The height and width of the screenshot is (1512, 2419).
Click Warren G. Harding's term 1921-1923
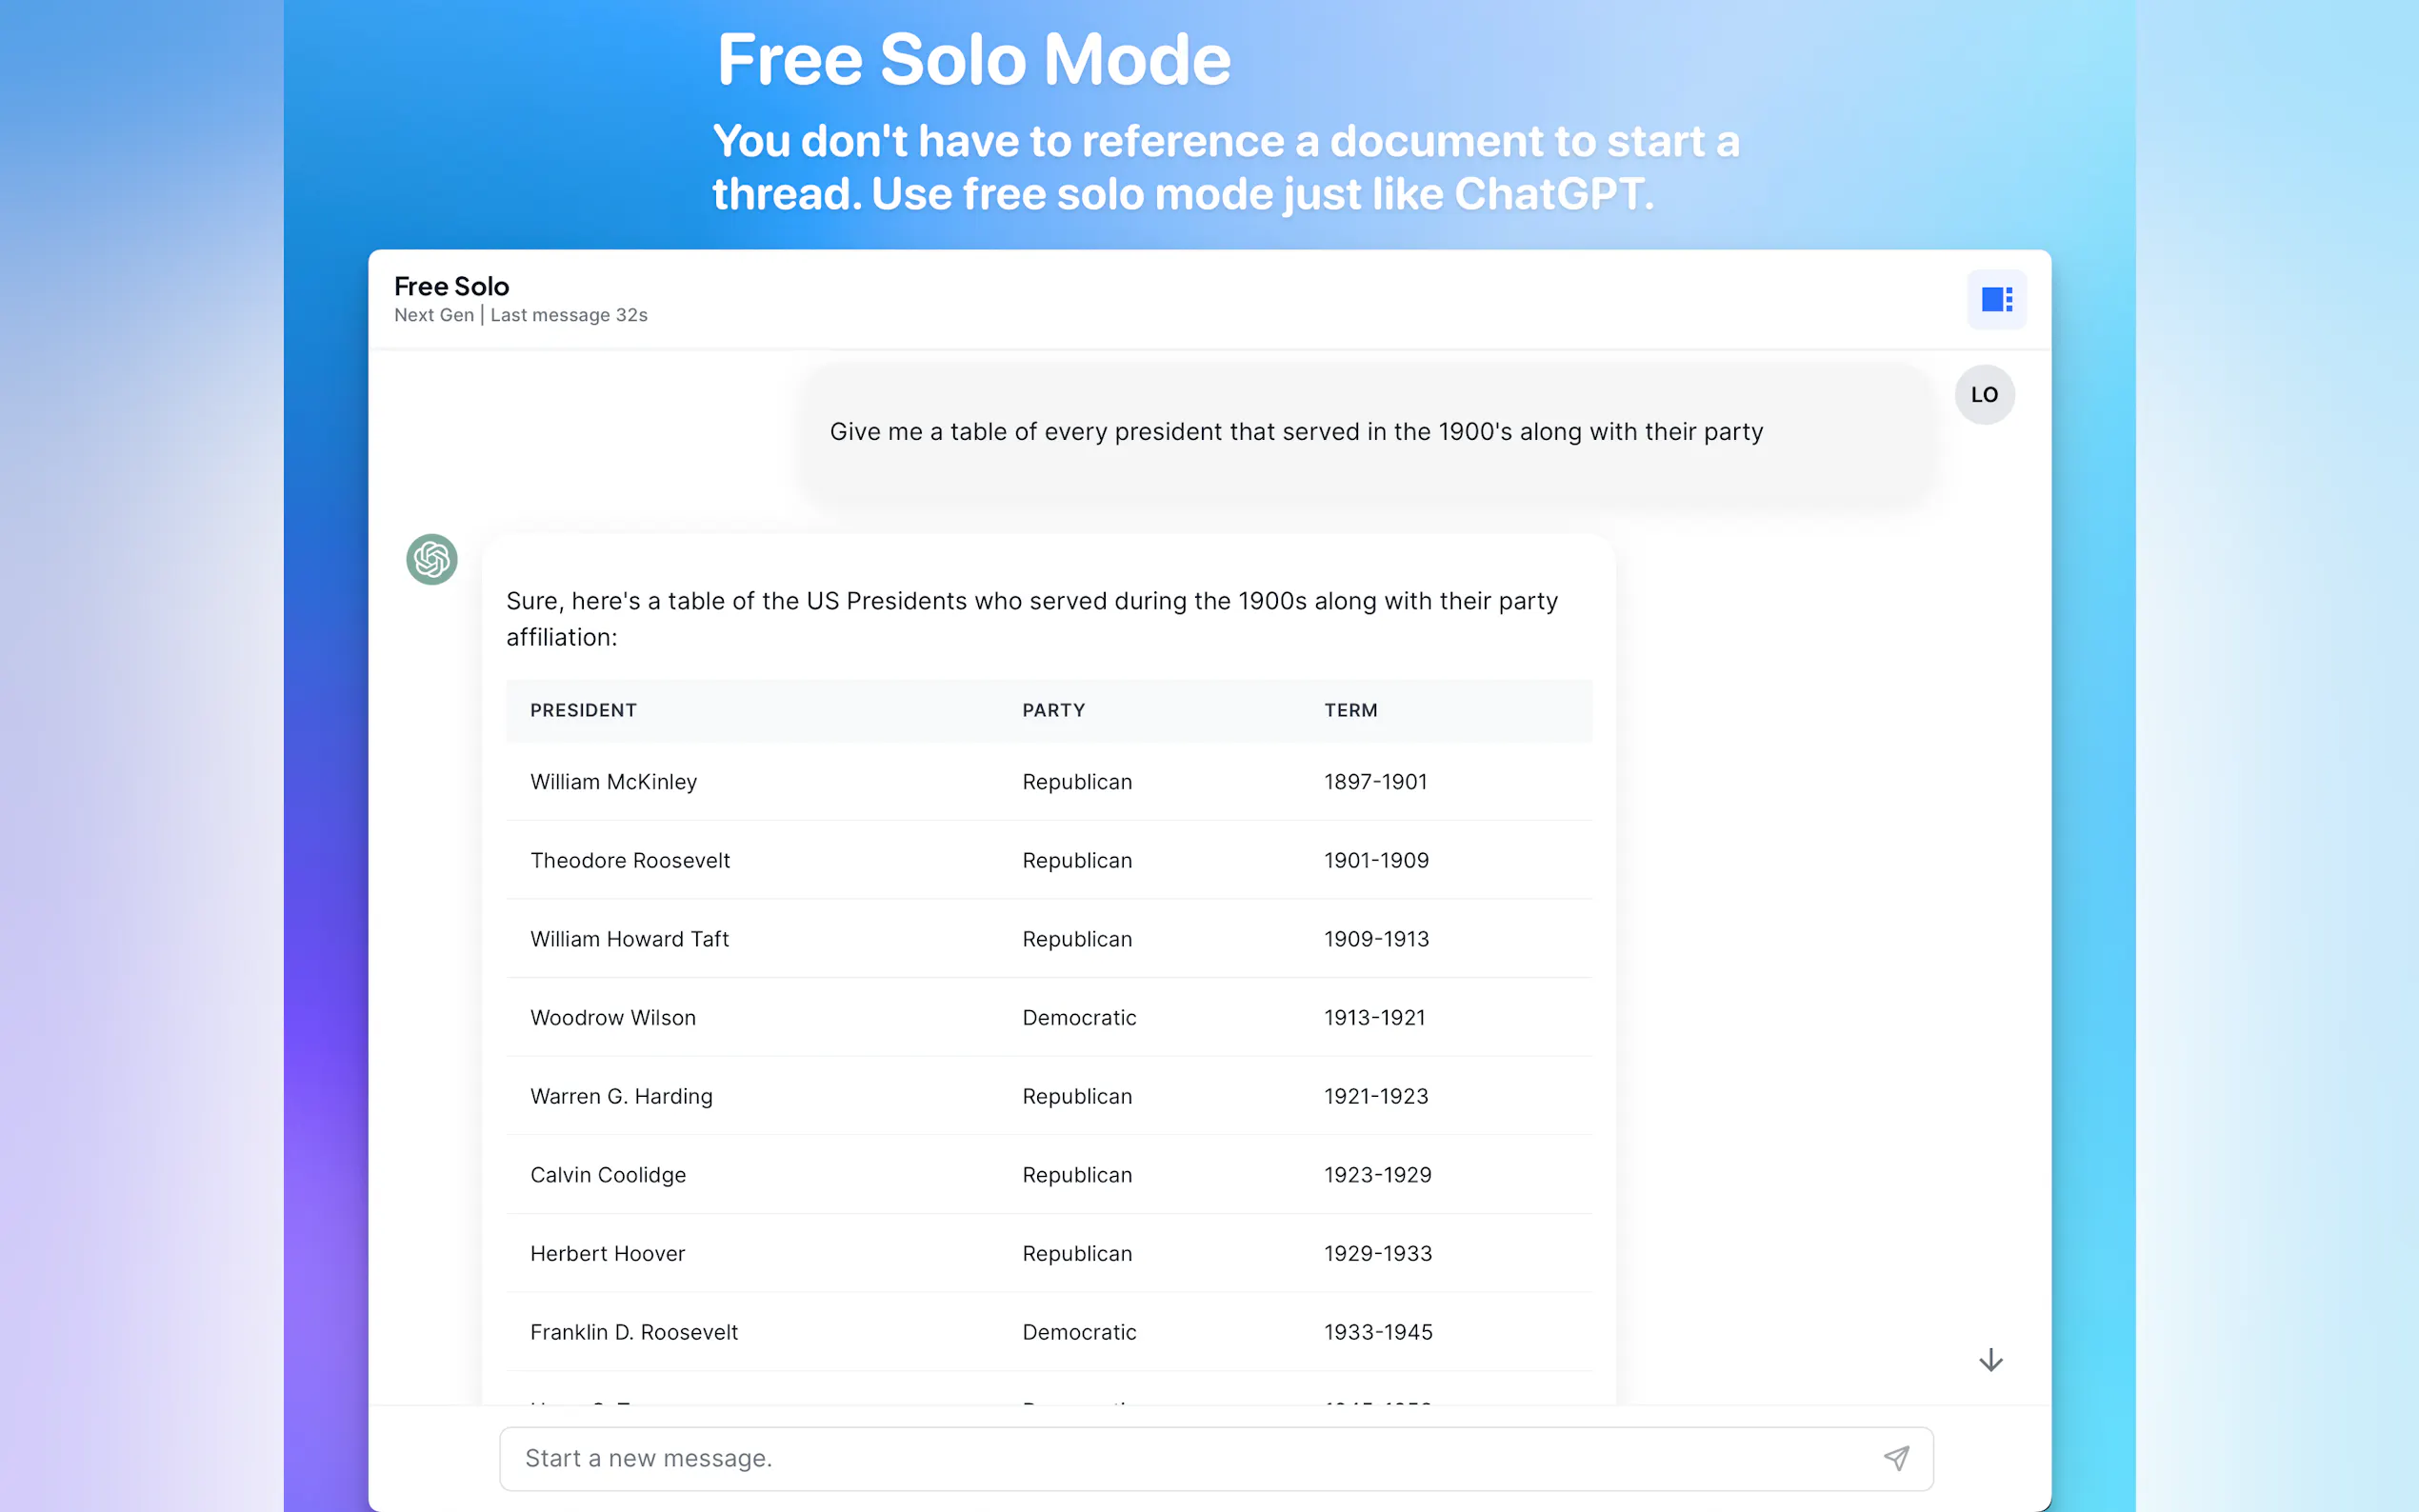(1376, 1096)
